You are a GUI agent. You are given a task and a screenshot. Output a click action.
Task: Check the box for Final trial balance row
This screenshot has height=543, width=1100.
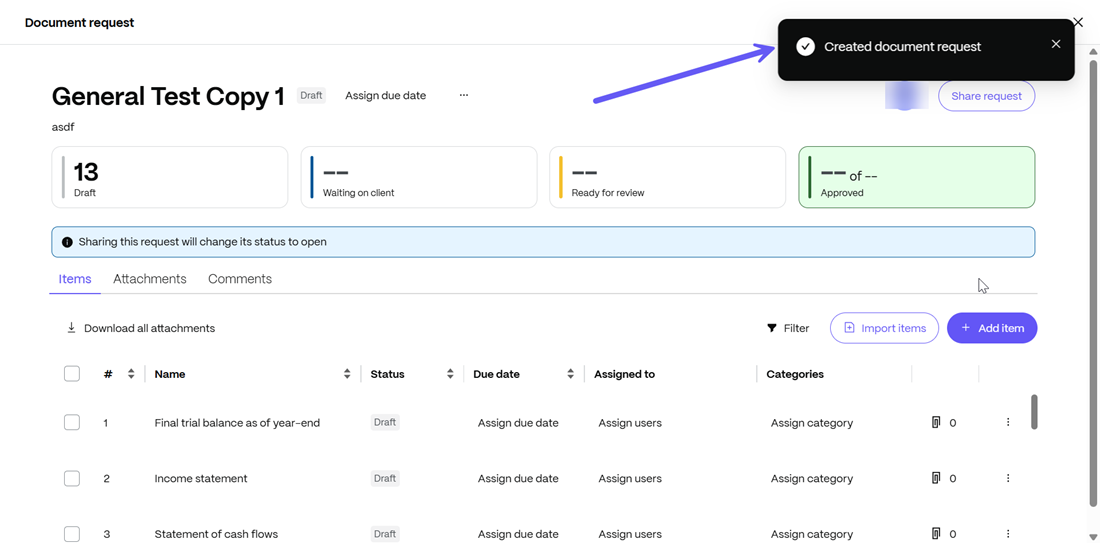72,422
